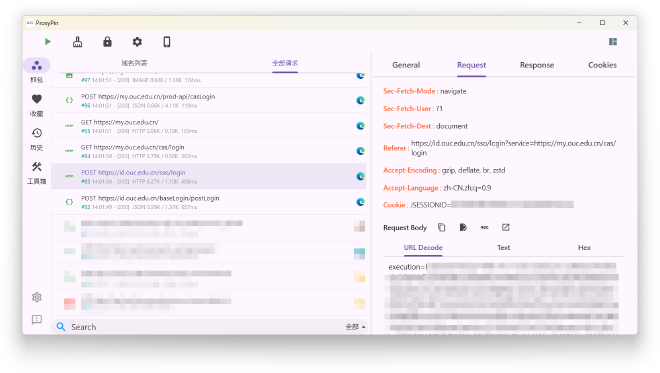The image size is (660, 373).
Task: Click the Referer header value
Action: (x=514, y=148)
